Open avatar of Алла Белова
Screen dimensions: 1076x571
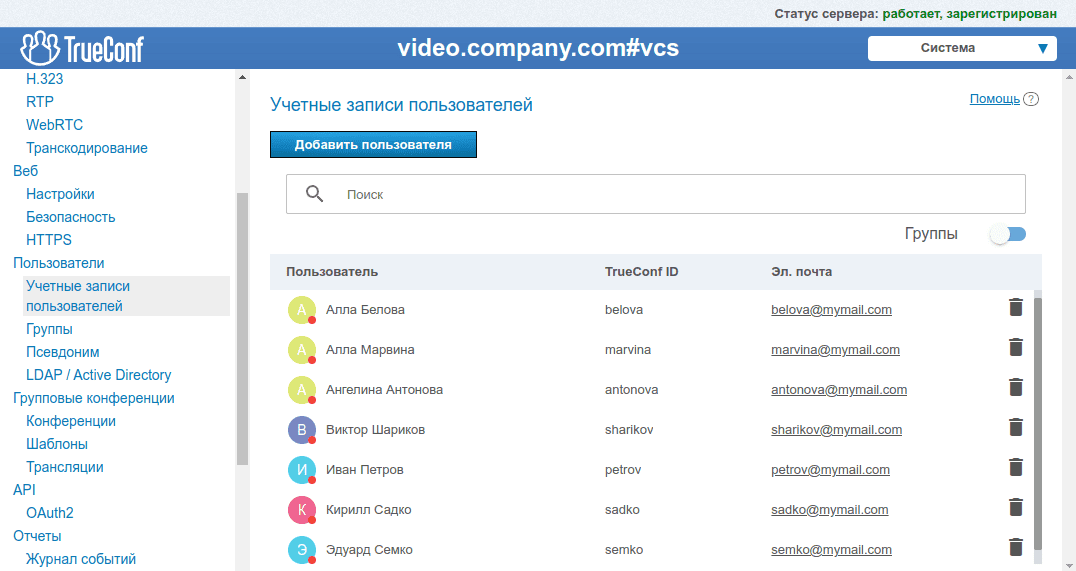301,310
